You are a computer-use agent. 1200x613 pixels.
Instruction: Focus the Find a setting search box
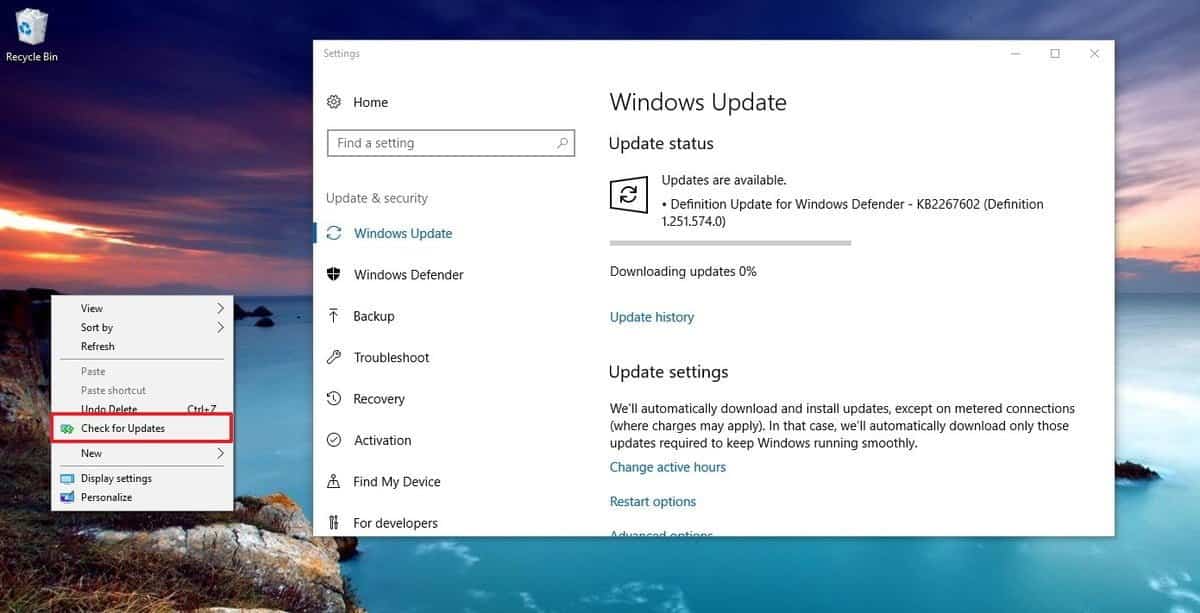(x=451, y=143)
